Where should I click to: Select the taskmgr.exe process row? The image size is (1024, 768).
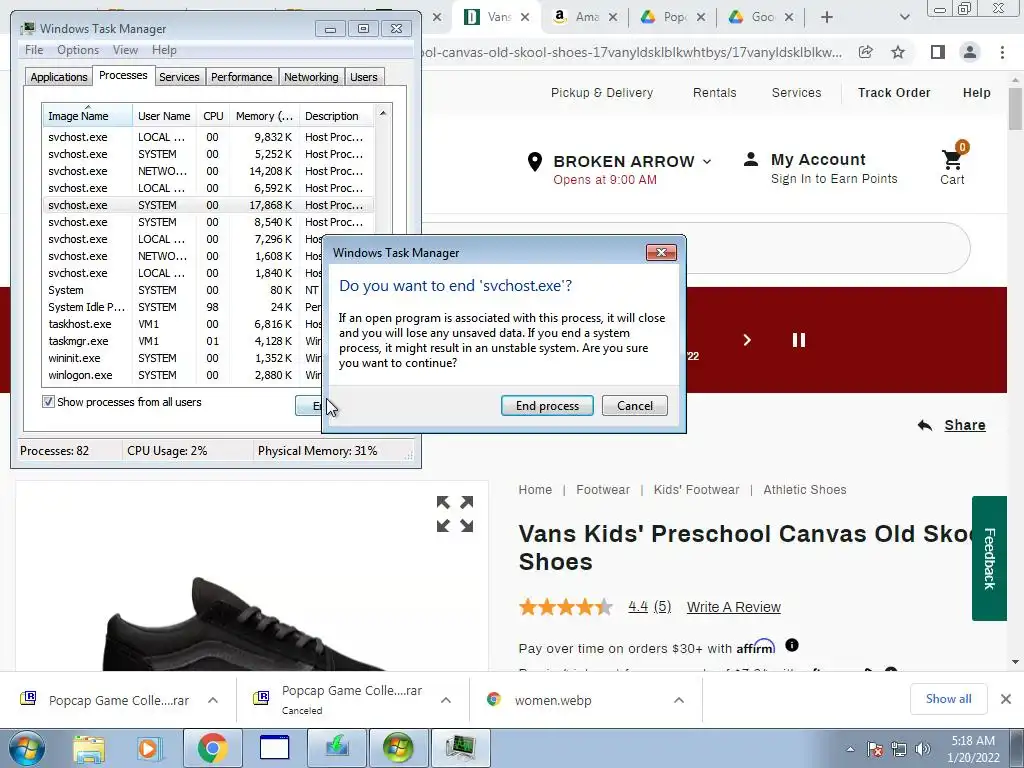click(x=183, y=341)
